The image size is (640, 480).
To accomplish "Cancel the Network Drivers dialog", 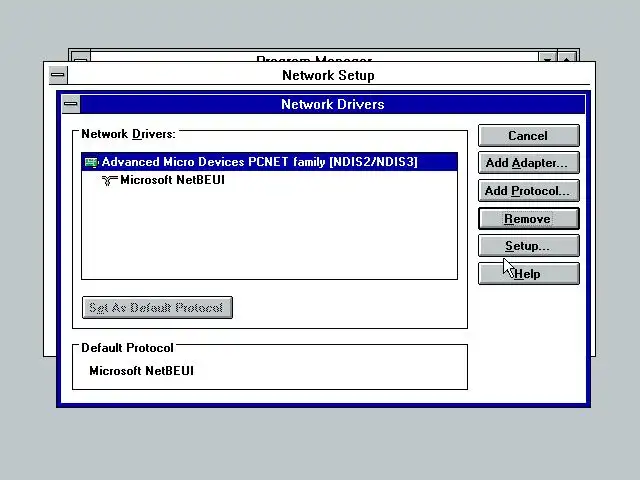I will pos(529,136).
